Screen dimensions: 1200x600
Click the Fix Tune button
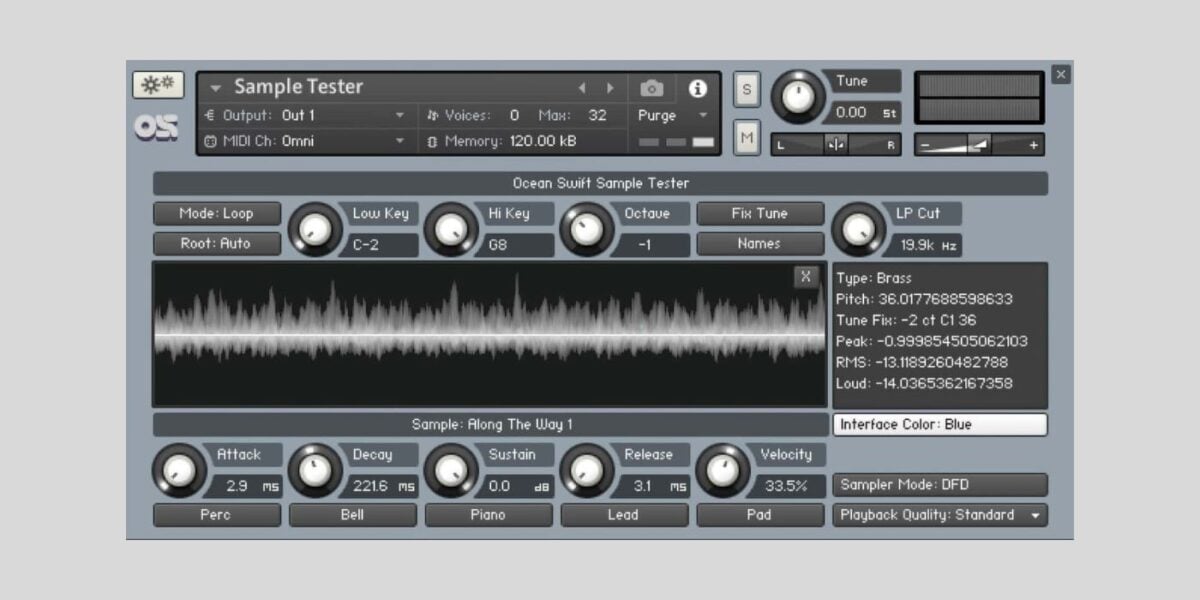coord(760,213)
